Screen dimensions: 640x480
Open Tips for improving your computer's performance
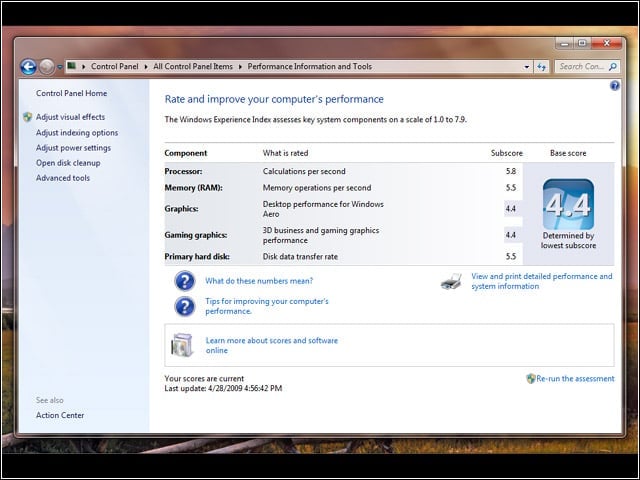tap(267, 306)
